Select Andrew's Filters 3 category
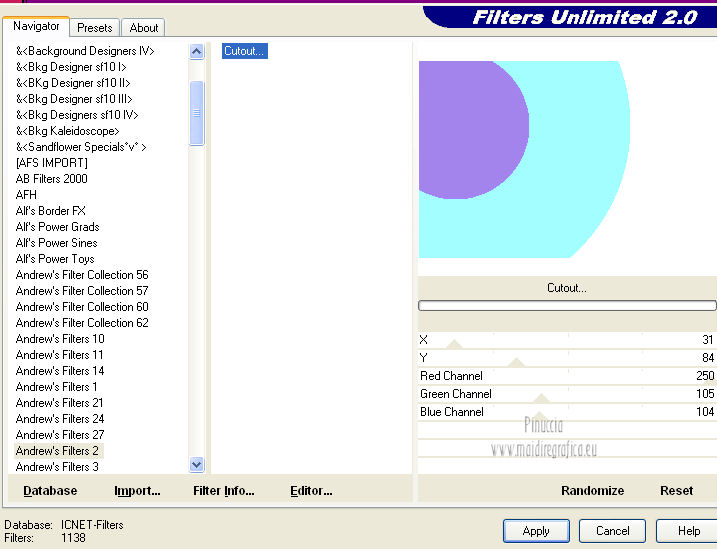The height and width of the screenshot is (549, 717). 57,467
